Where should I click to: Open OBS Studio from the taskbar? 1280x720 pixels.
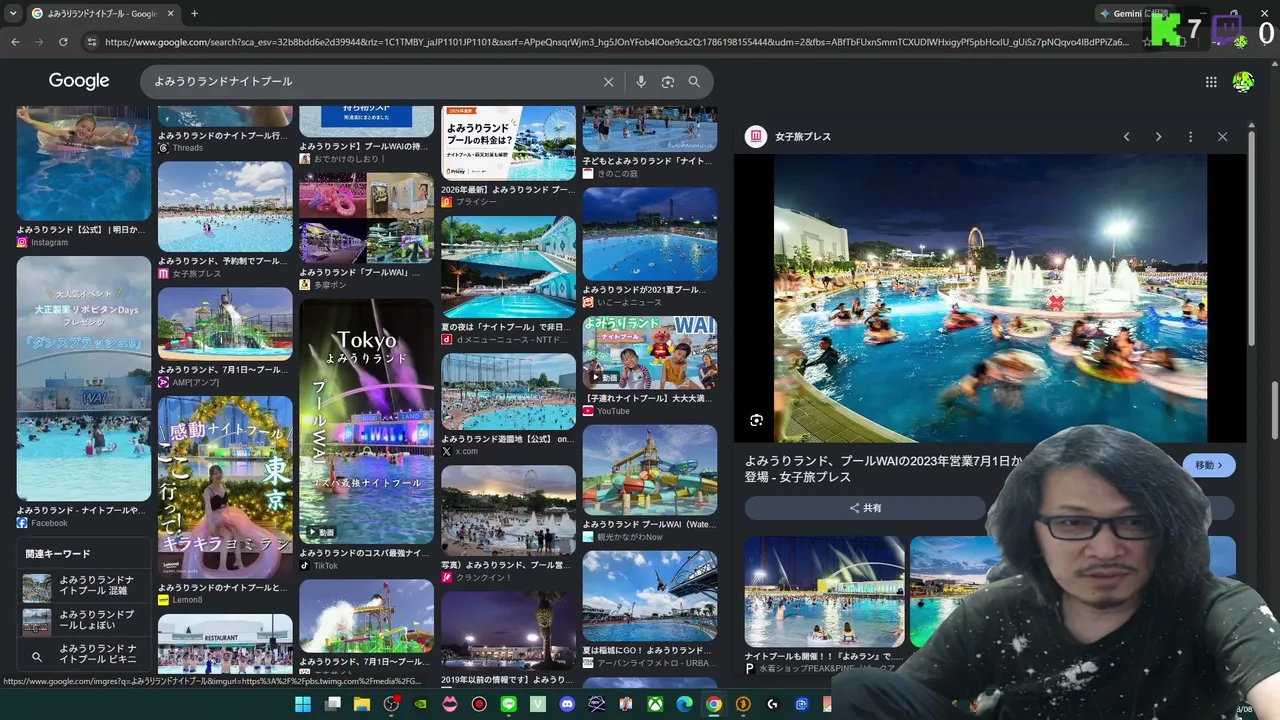(392, 704)
